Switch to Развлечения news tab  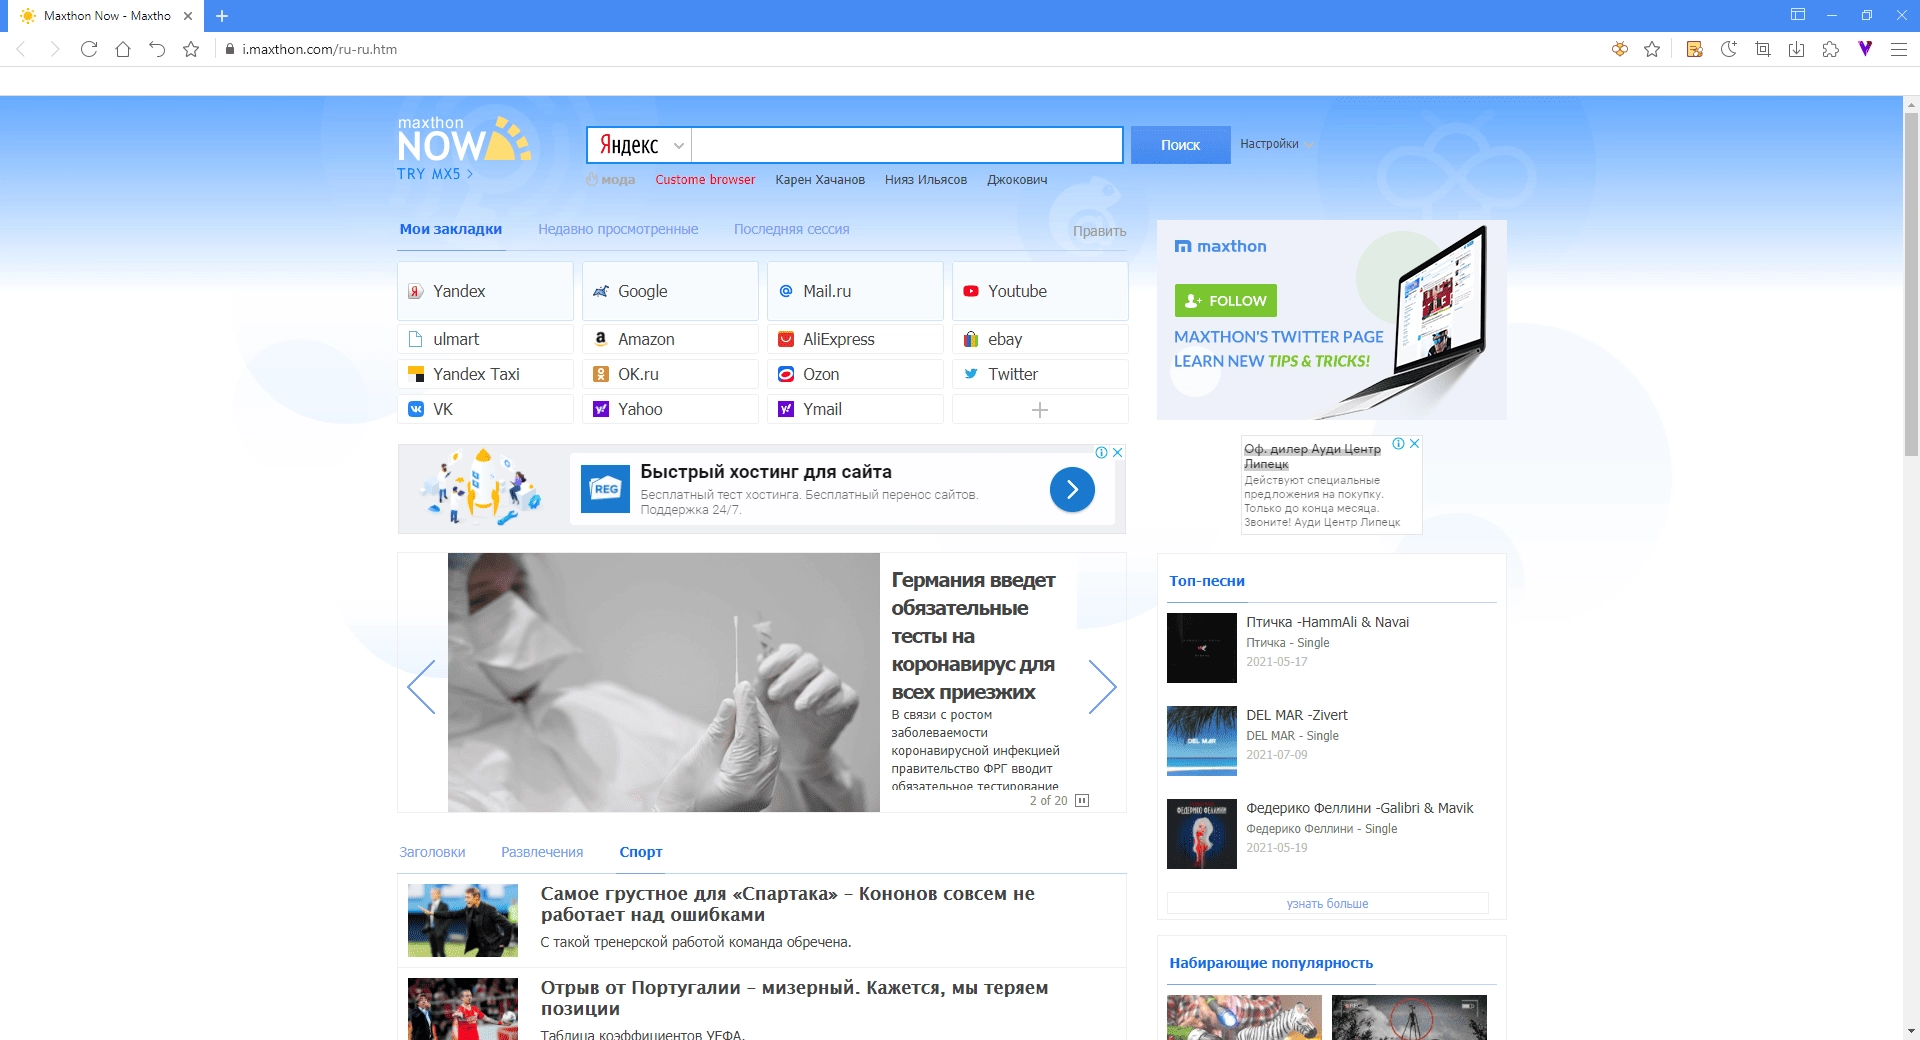[x=542, y=852]
